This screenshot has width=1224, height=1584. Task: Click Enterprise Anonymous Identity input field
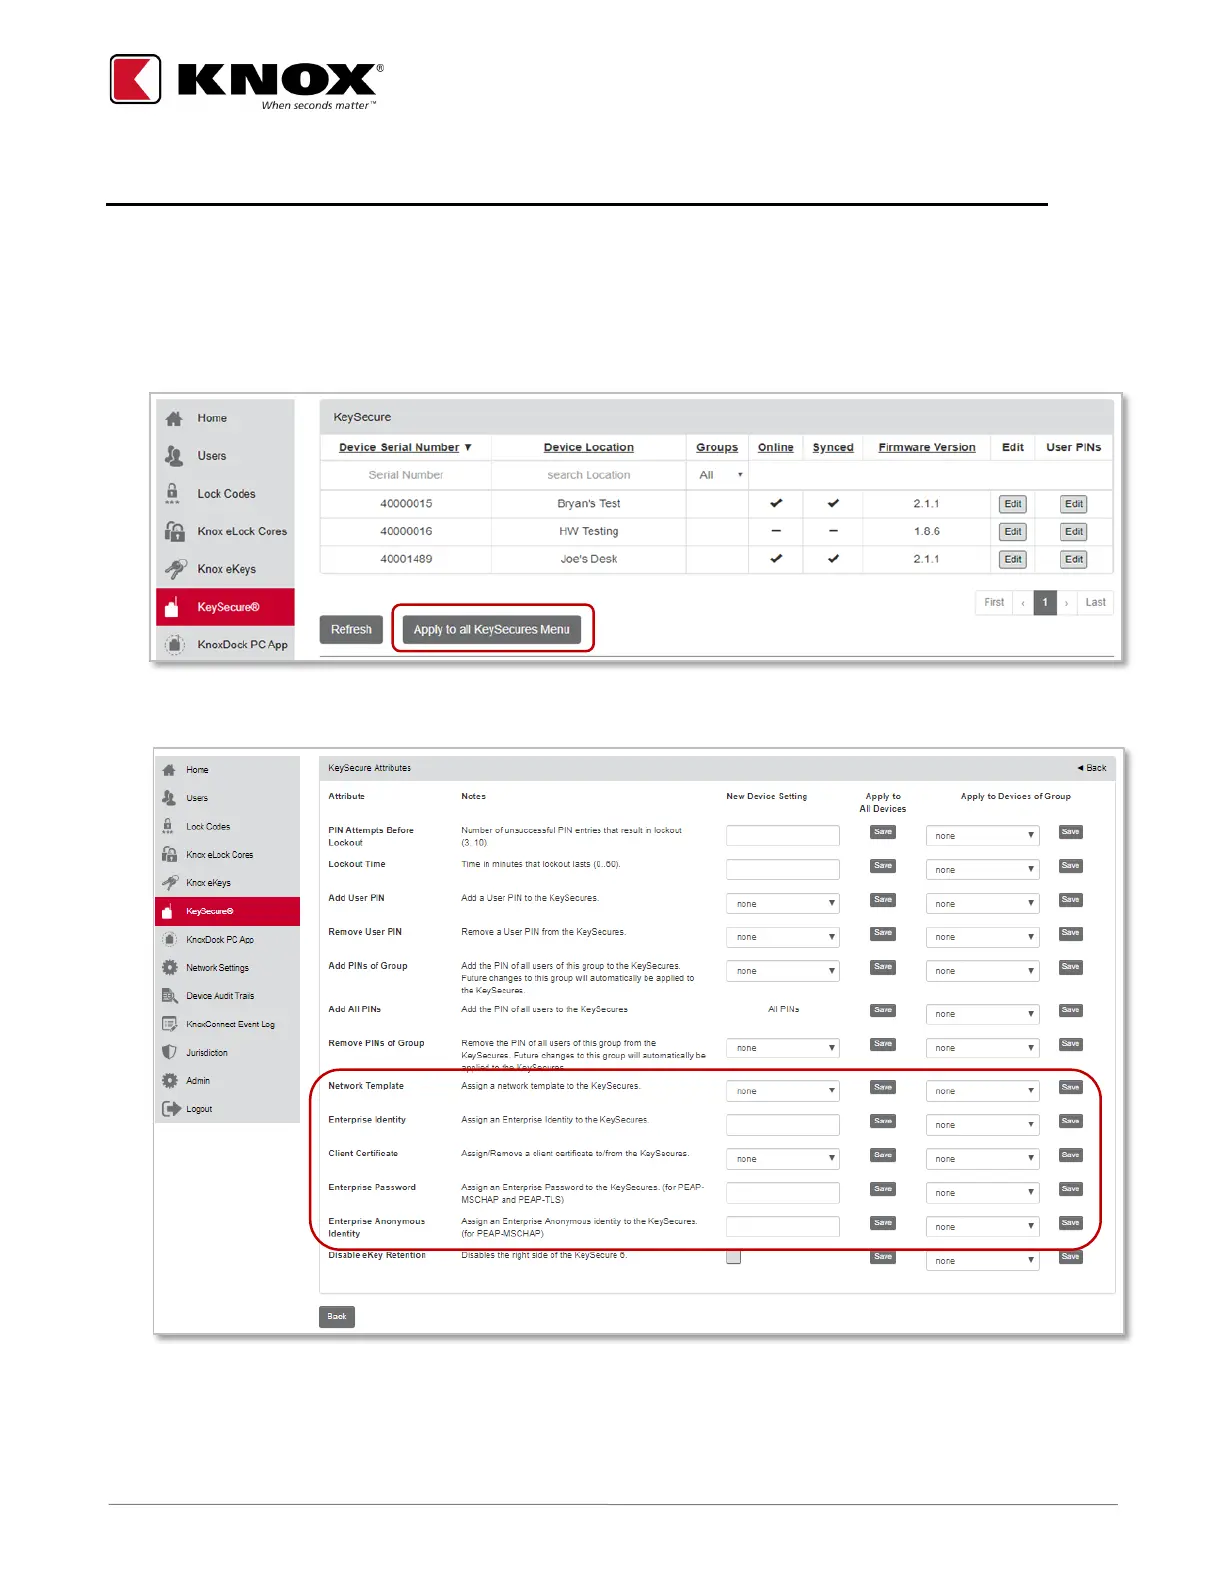pos(783,1226)
